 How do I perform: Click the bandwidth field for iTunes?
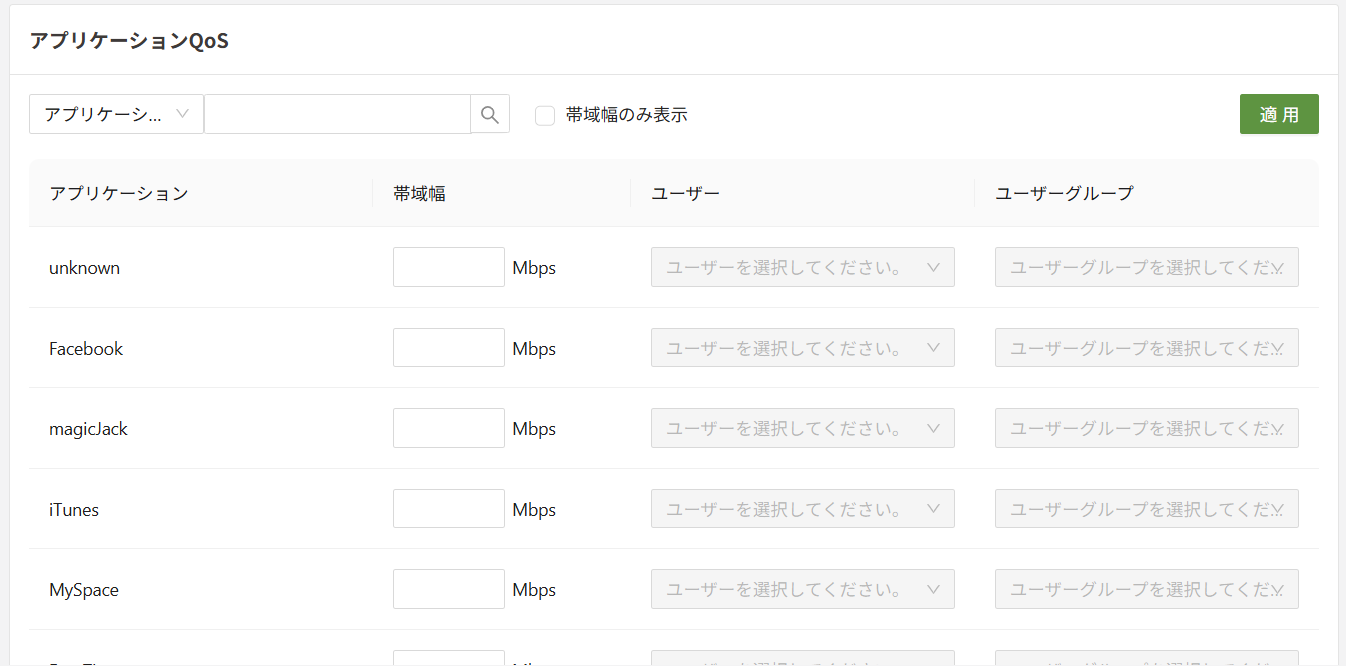(448, 509)
